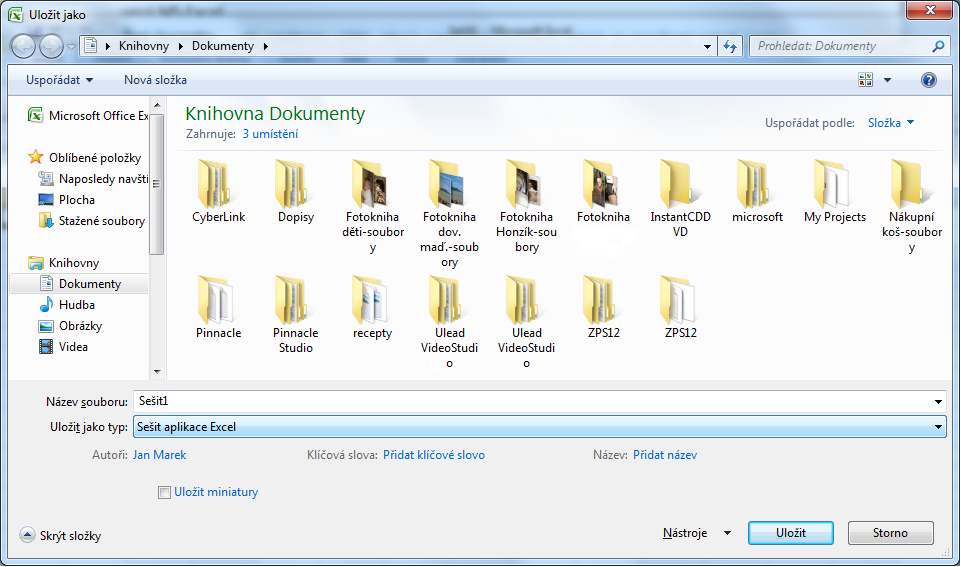Viewport: 961px width, 567px height.
Task: Click the search magnifier icon
Action: [938, 46]
